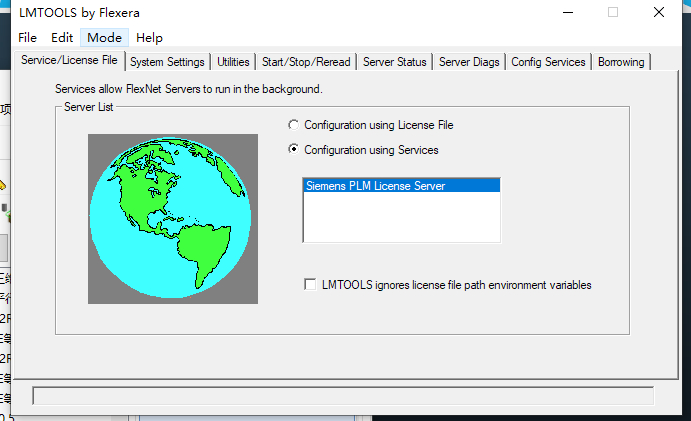Switch to the Server Diags tab
691x421 pixels.
tap(469, 62)
